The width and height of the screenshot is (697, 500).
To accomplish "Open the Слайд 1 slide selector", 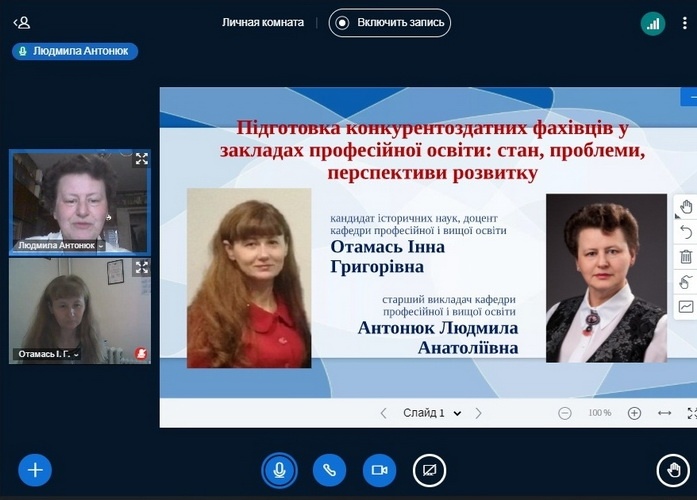I will point(432,413).
